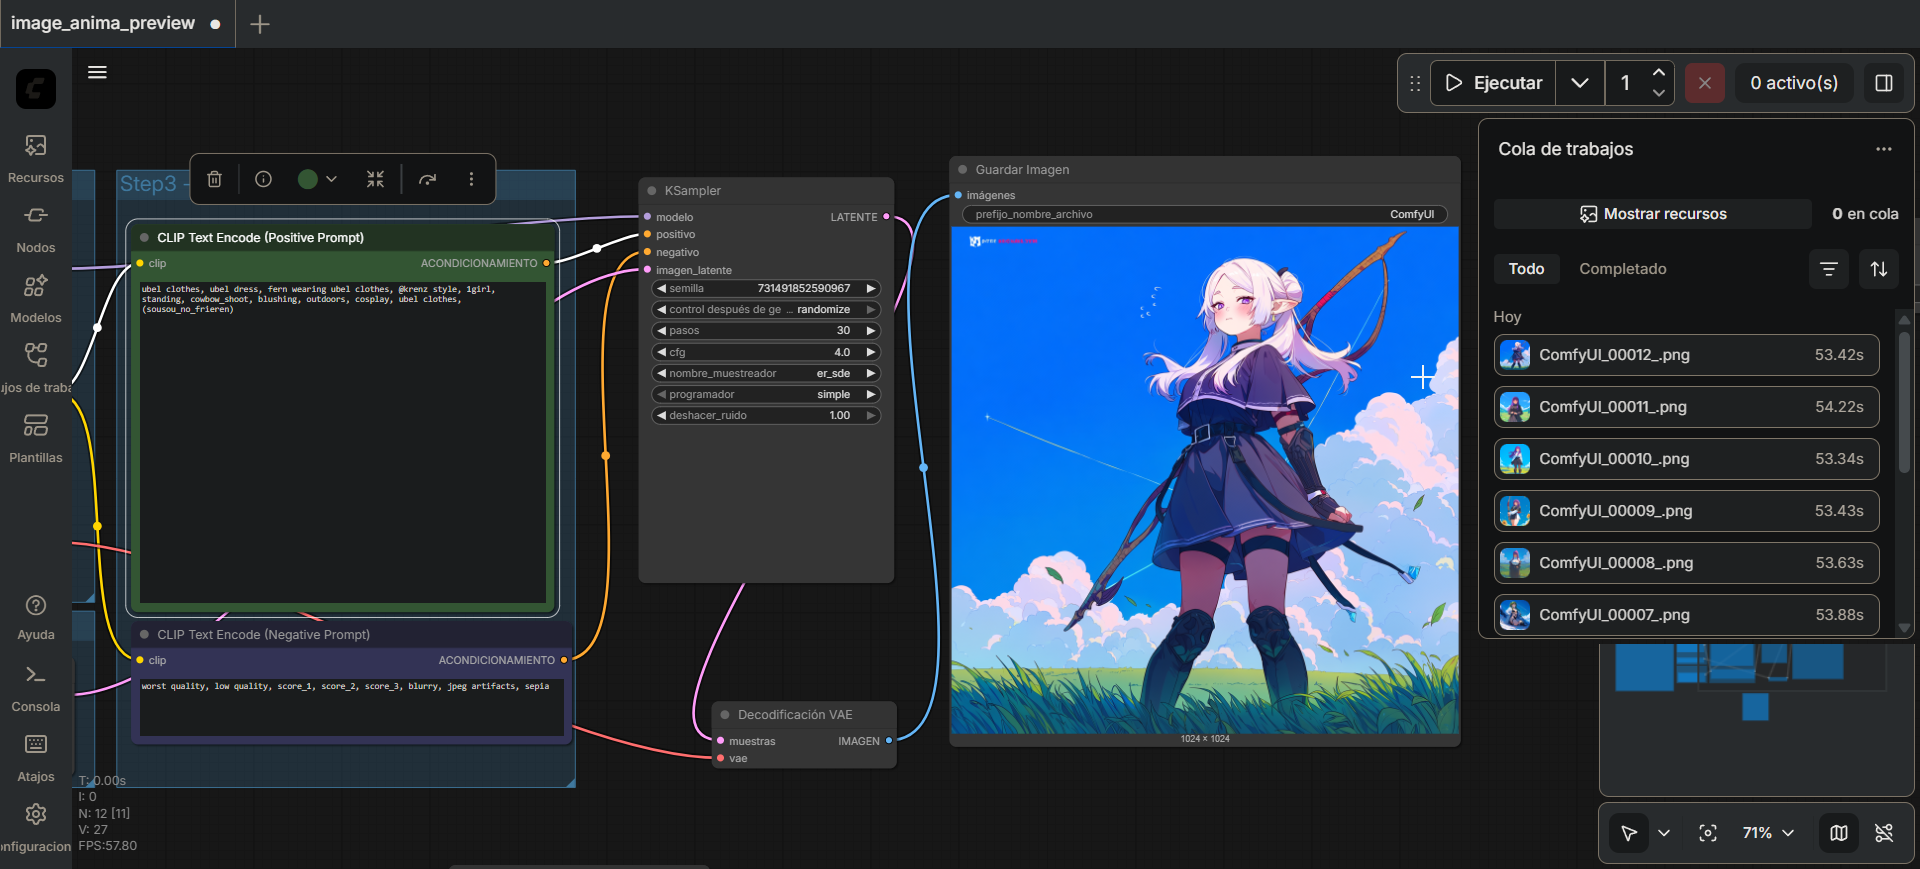The height and width of the screenshot is (869, 1920).
Task: Toggle the side panel layout button
Action: tap(1884, 83)
